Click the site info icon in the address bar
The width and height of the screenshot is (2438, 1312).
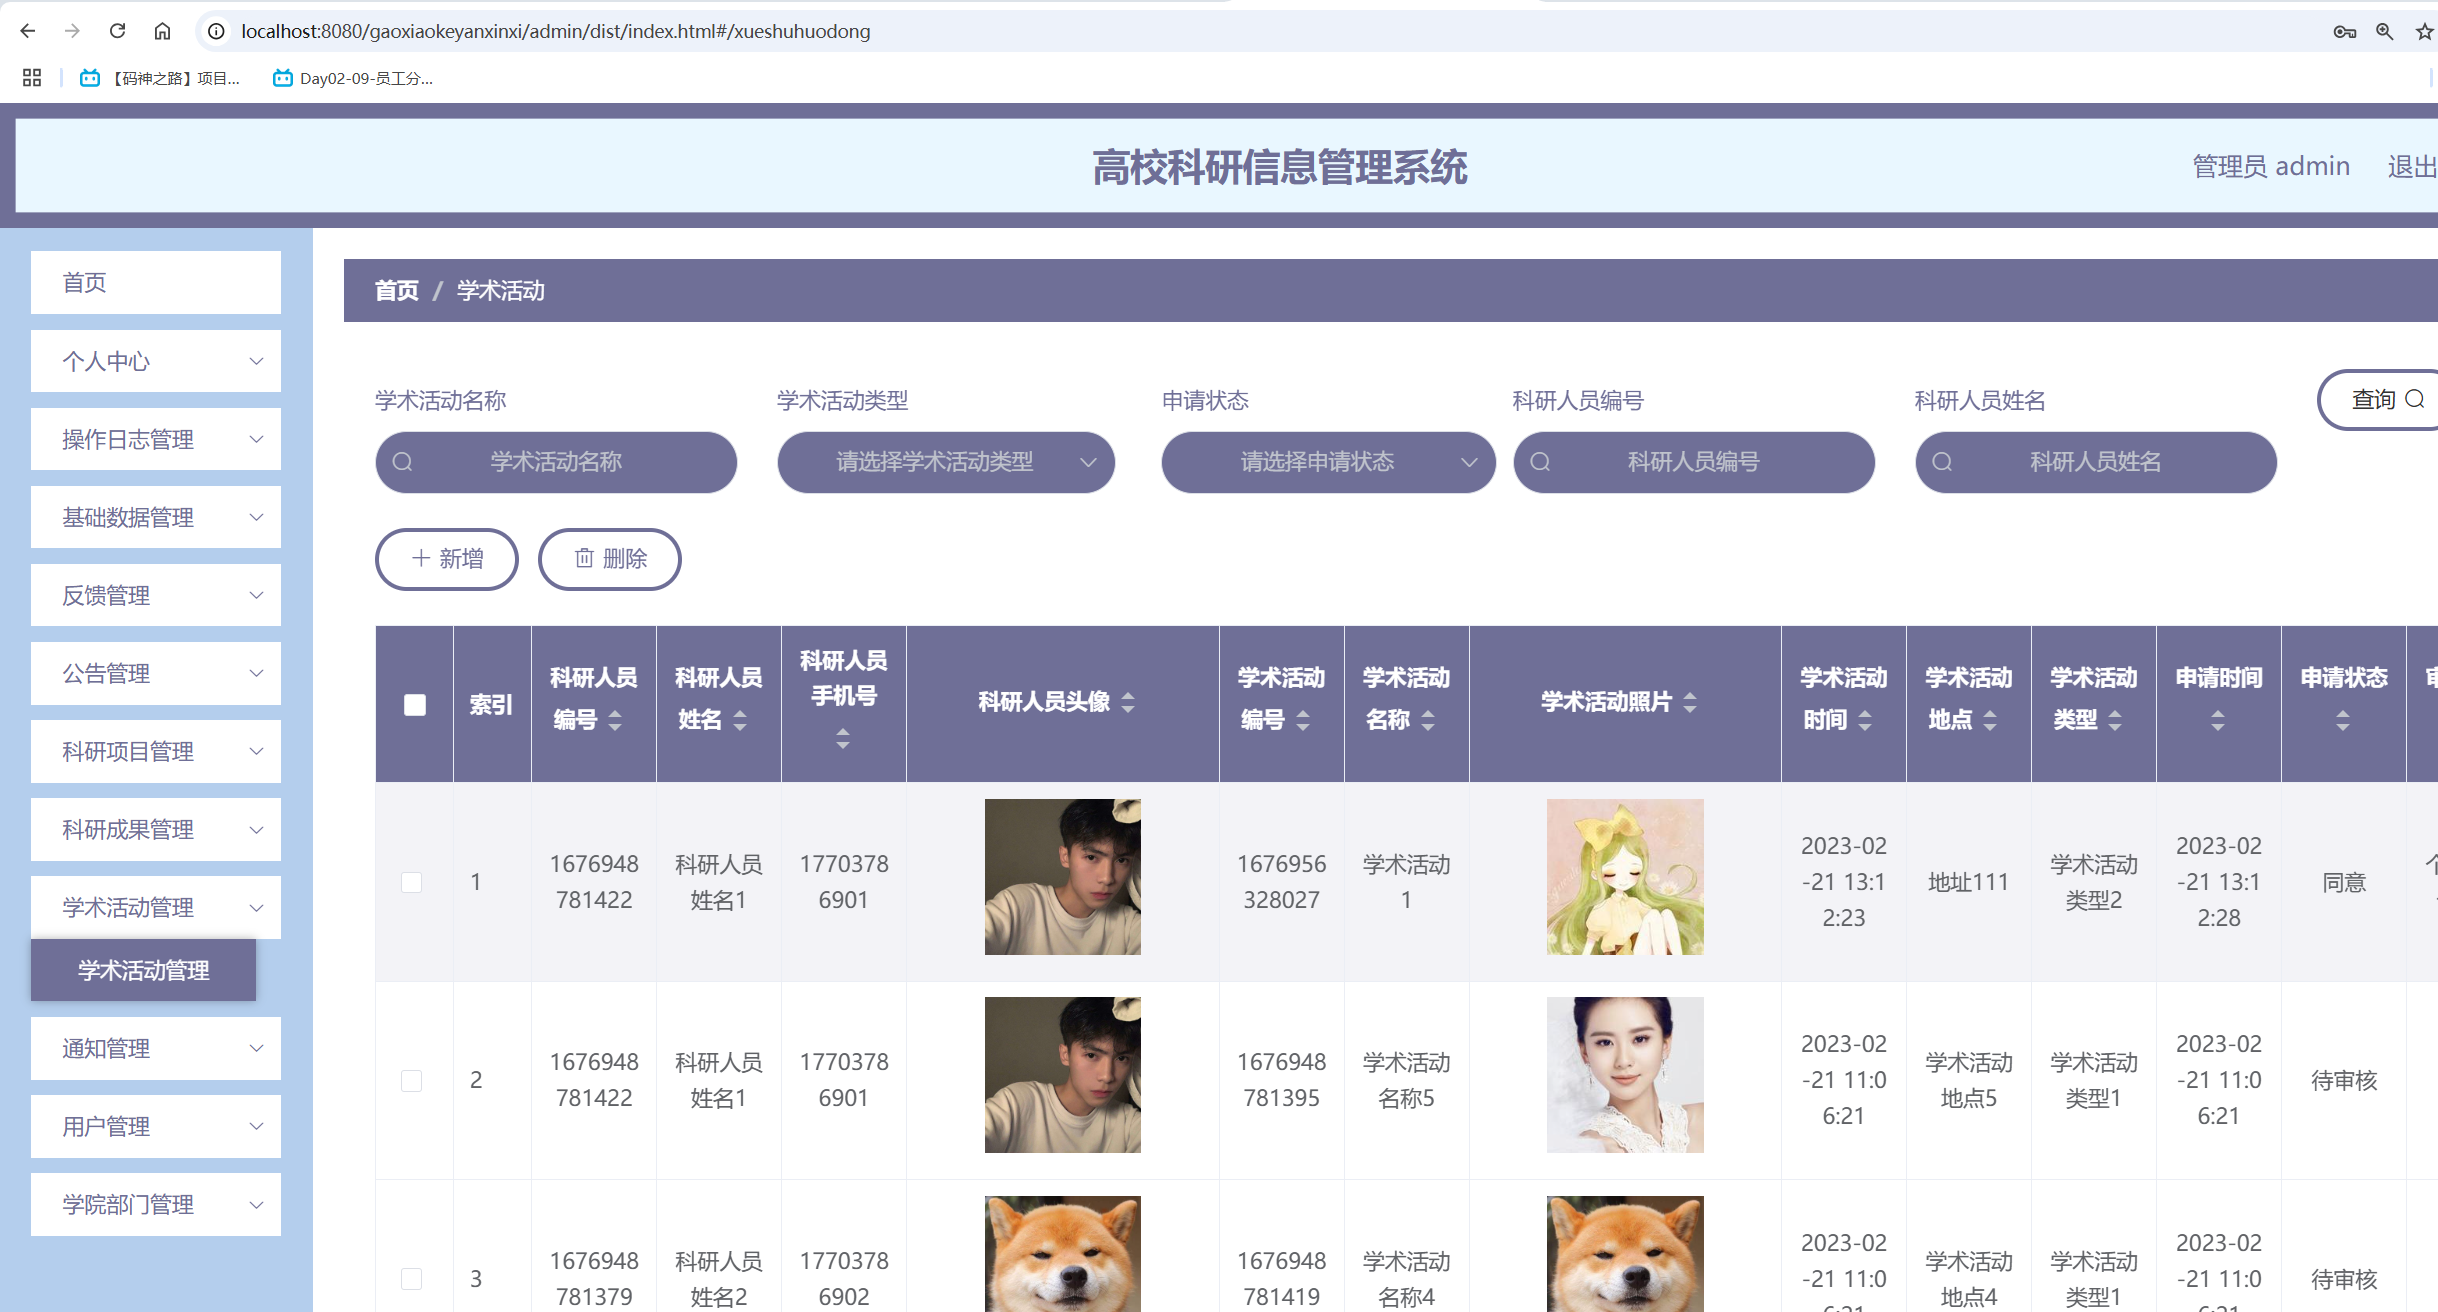point(214,31)
